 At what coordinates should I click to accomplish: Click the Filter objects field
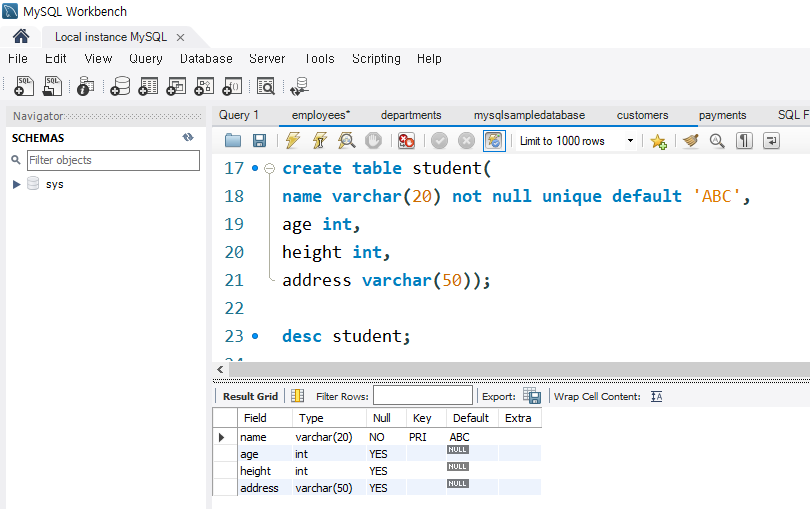(x=113, y=160)
